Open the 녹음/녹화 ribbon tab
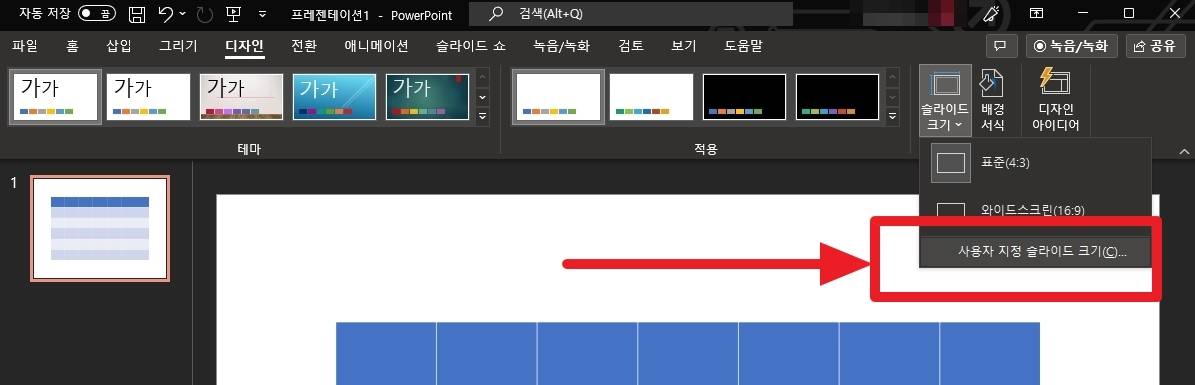The width and height of the screenshot is (1195, 385). coord(562,46)
